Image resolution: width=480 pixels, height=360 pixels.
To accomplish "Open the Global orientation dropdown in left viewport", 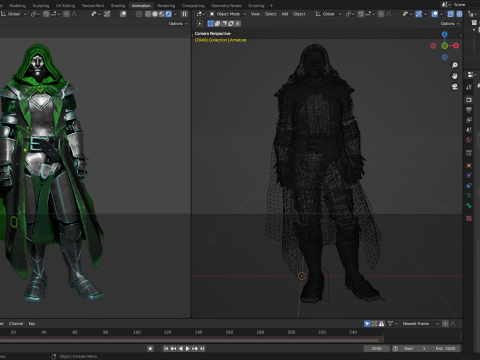I will pyautogui.click(x=14, y=14).
